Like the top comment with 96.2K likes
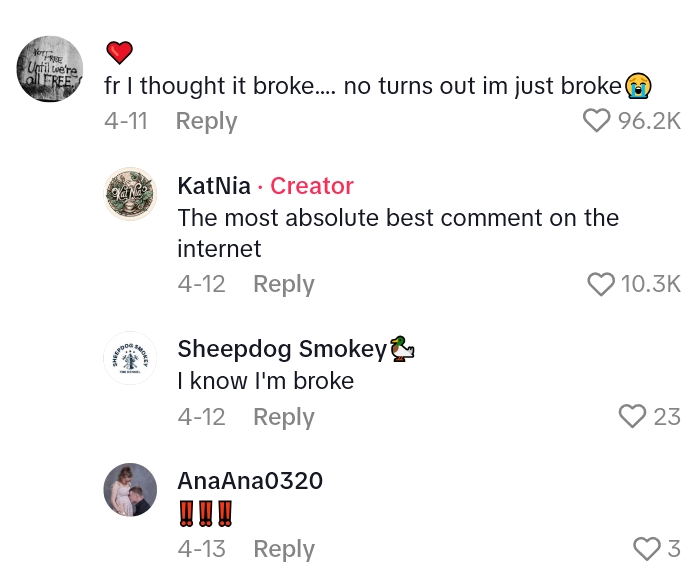Screen dimensions: 692x584 [597, 121]
